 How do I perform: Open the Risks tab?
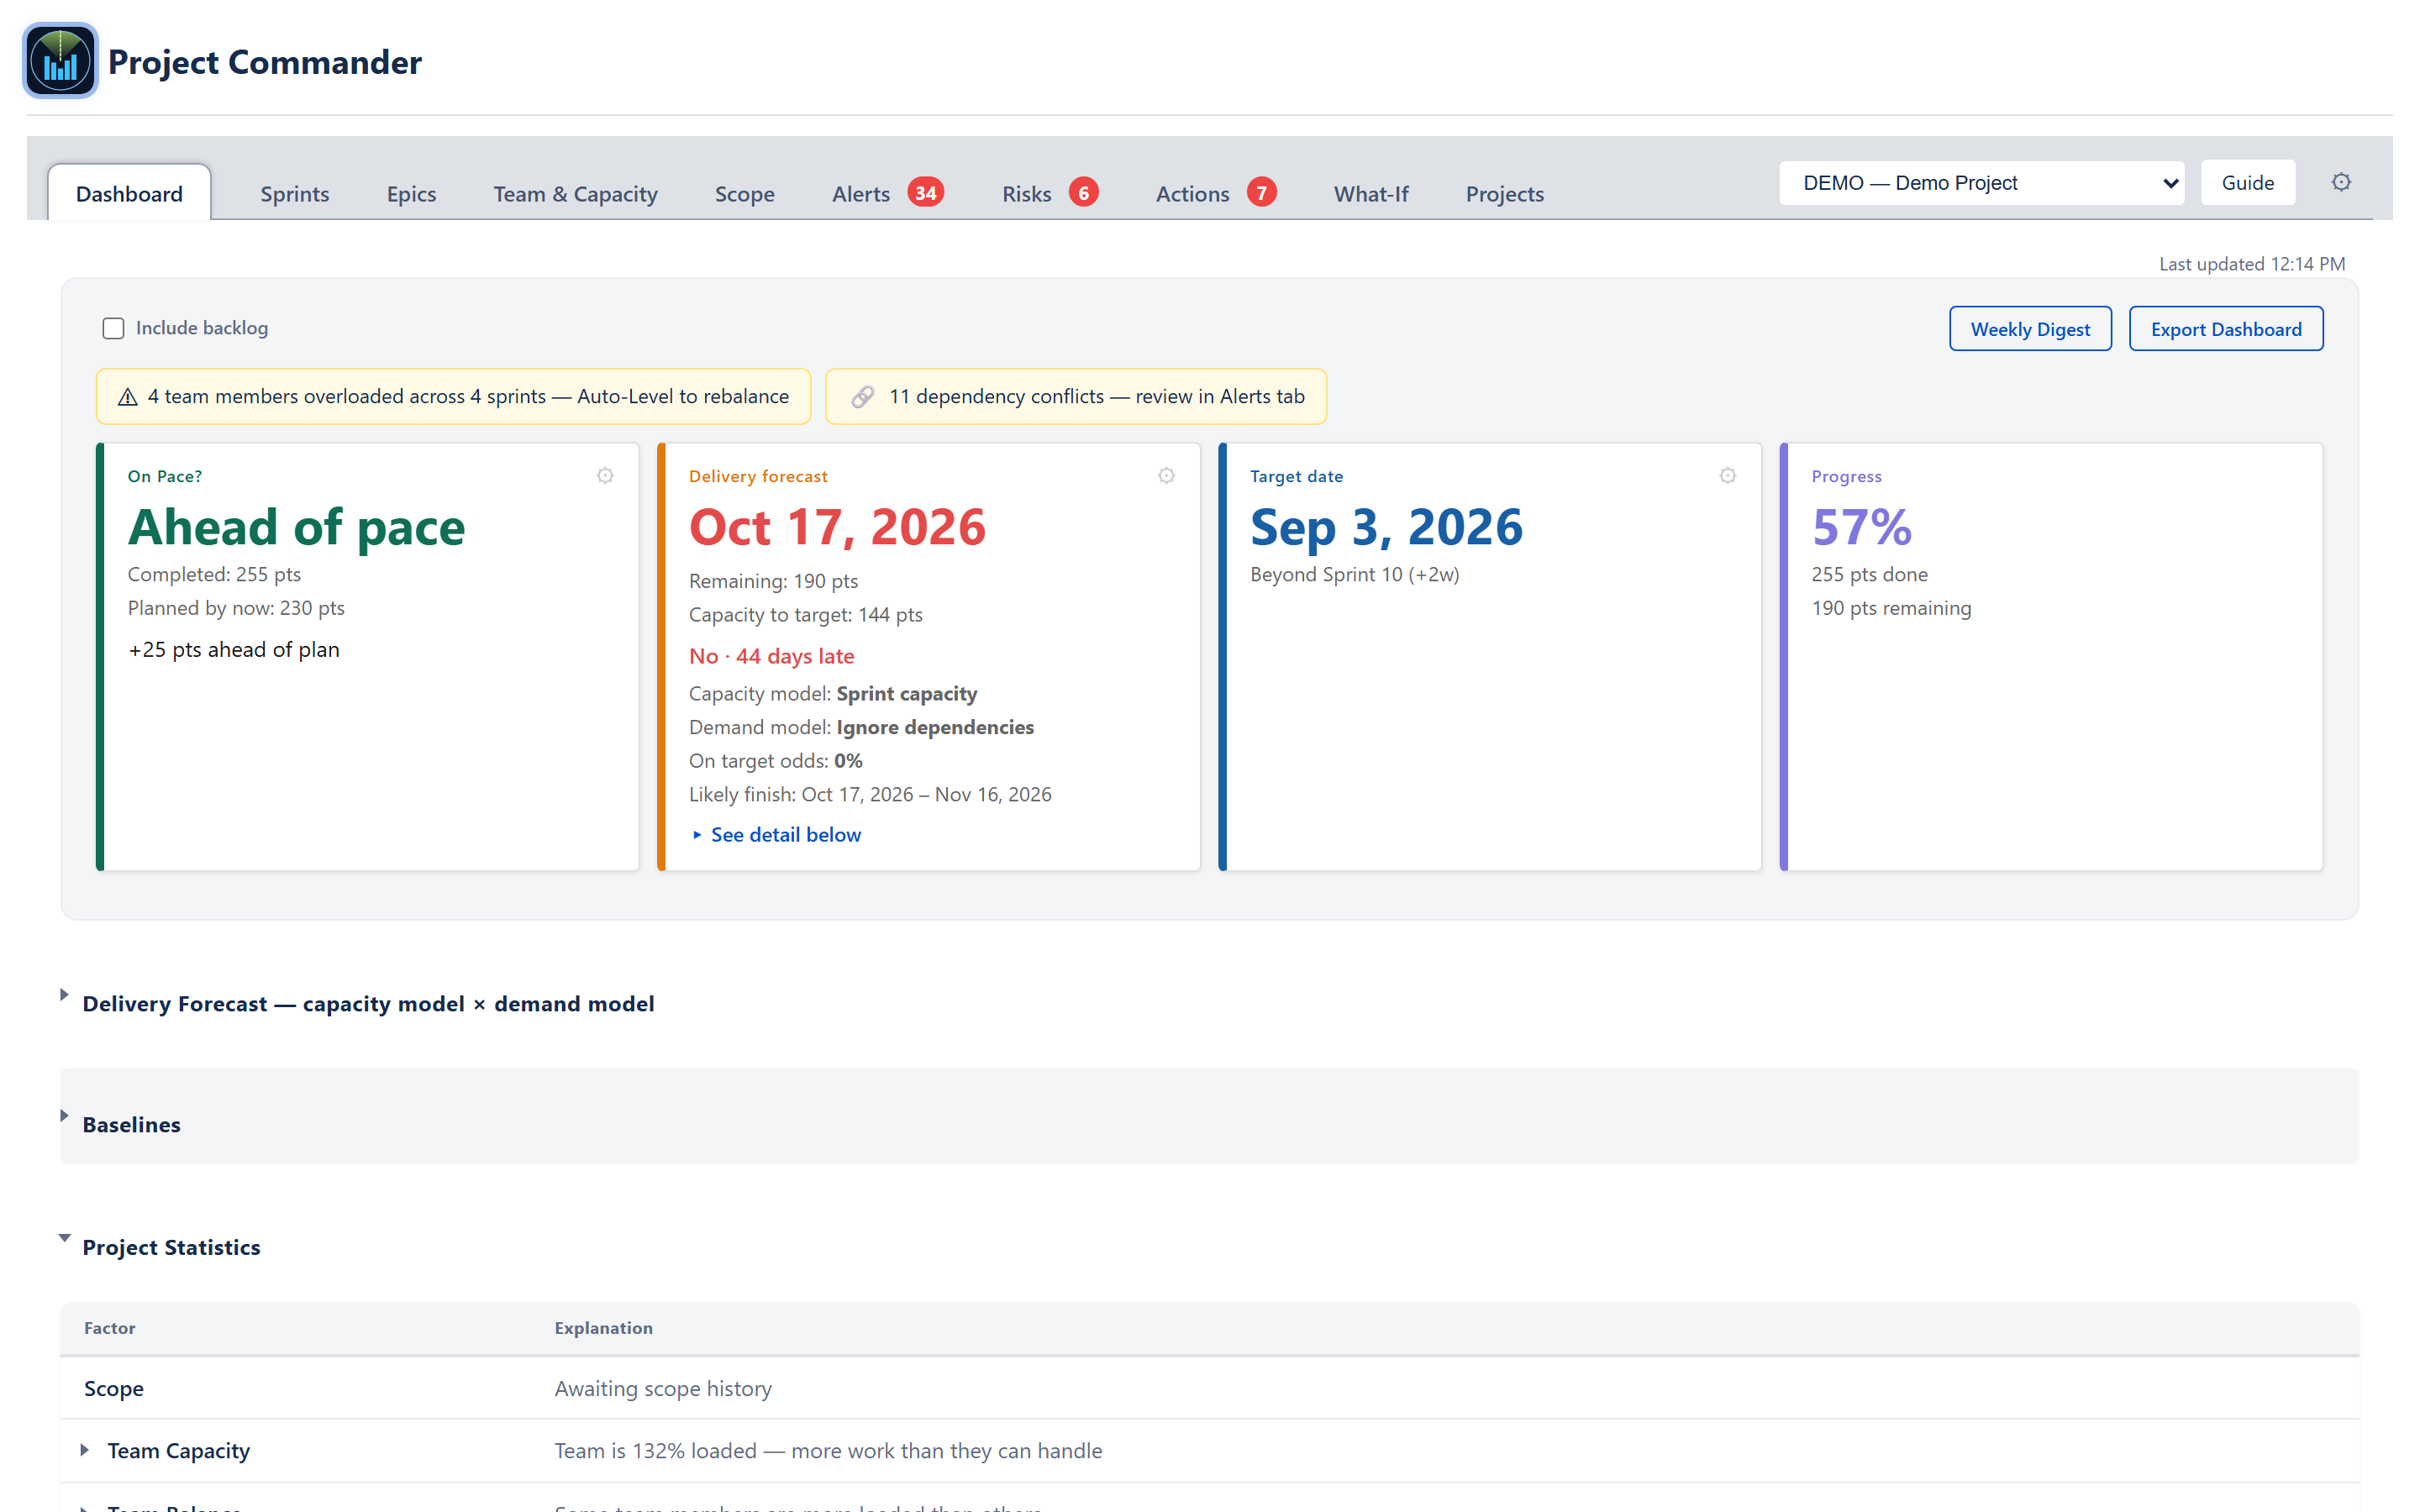click(x=1026, y=194)
